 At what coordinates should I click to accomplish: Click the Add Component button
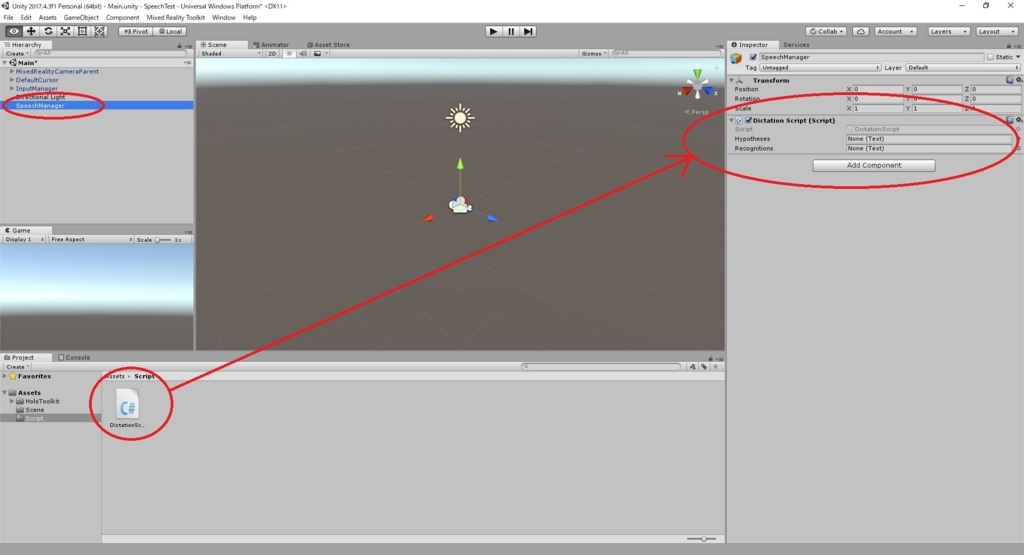pyautogui.click(x=874, y=165)
